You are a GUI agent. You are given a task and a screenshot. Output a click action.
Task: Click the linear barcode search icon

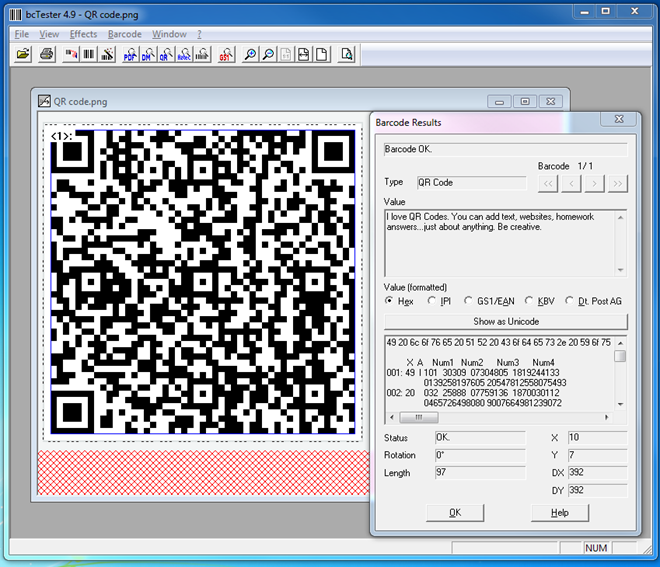tap(202, 54)
